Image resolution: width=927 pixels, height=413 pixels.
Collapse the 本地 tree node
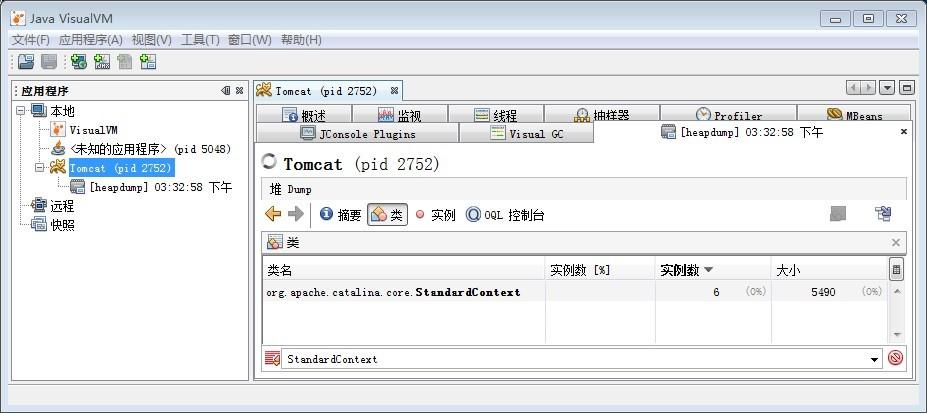(x=21, y=110)
